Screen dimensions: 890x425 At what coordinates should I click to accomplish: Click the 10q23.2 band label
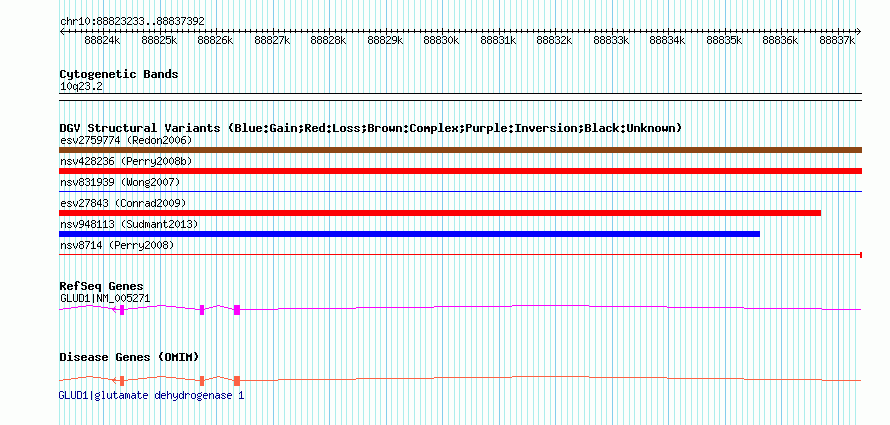pyautogui.click(x=81, y=87)
